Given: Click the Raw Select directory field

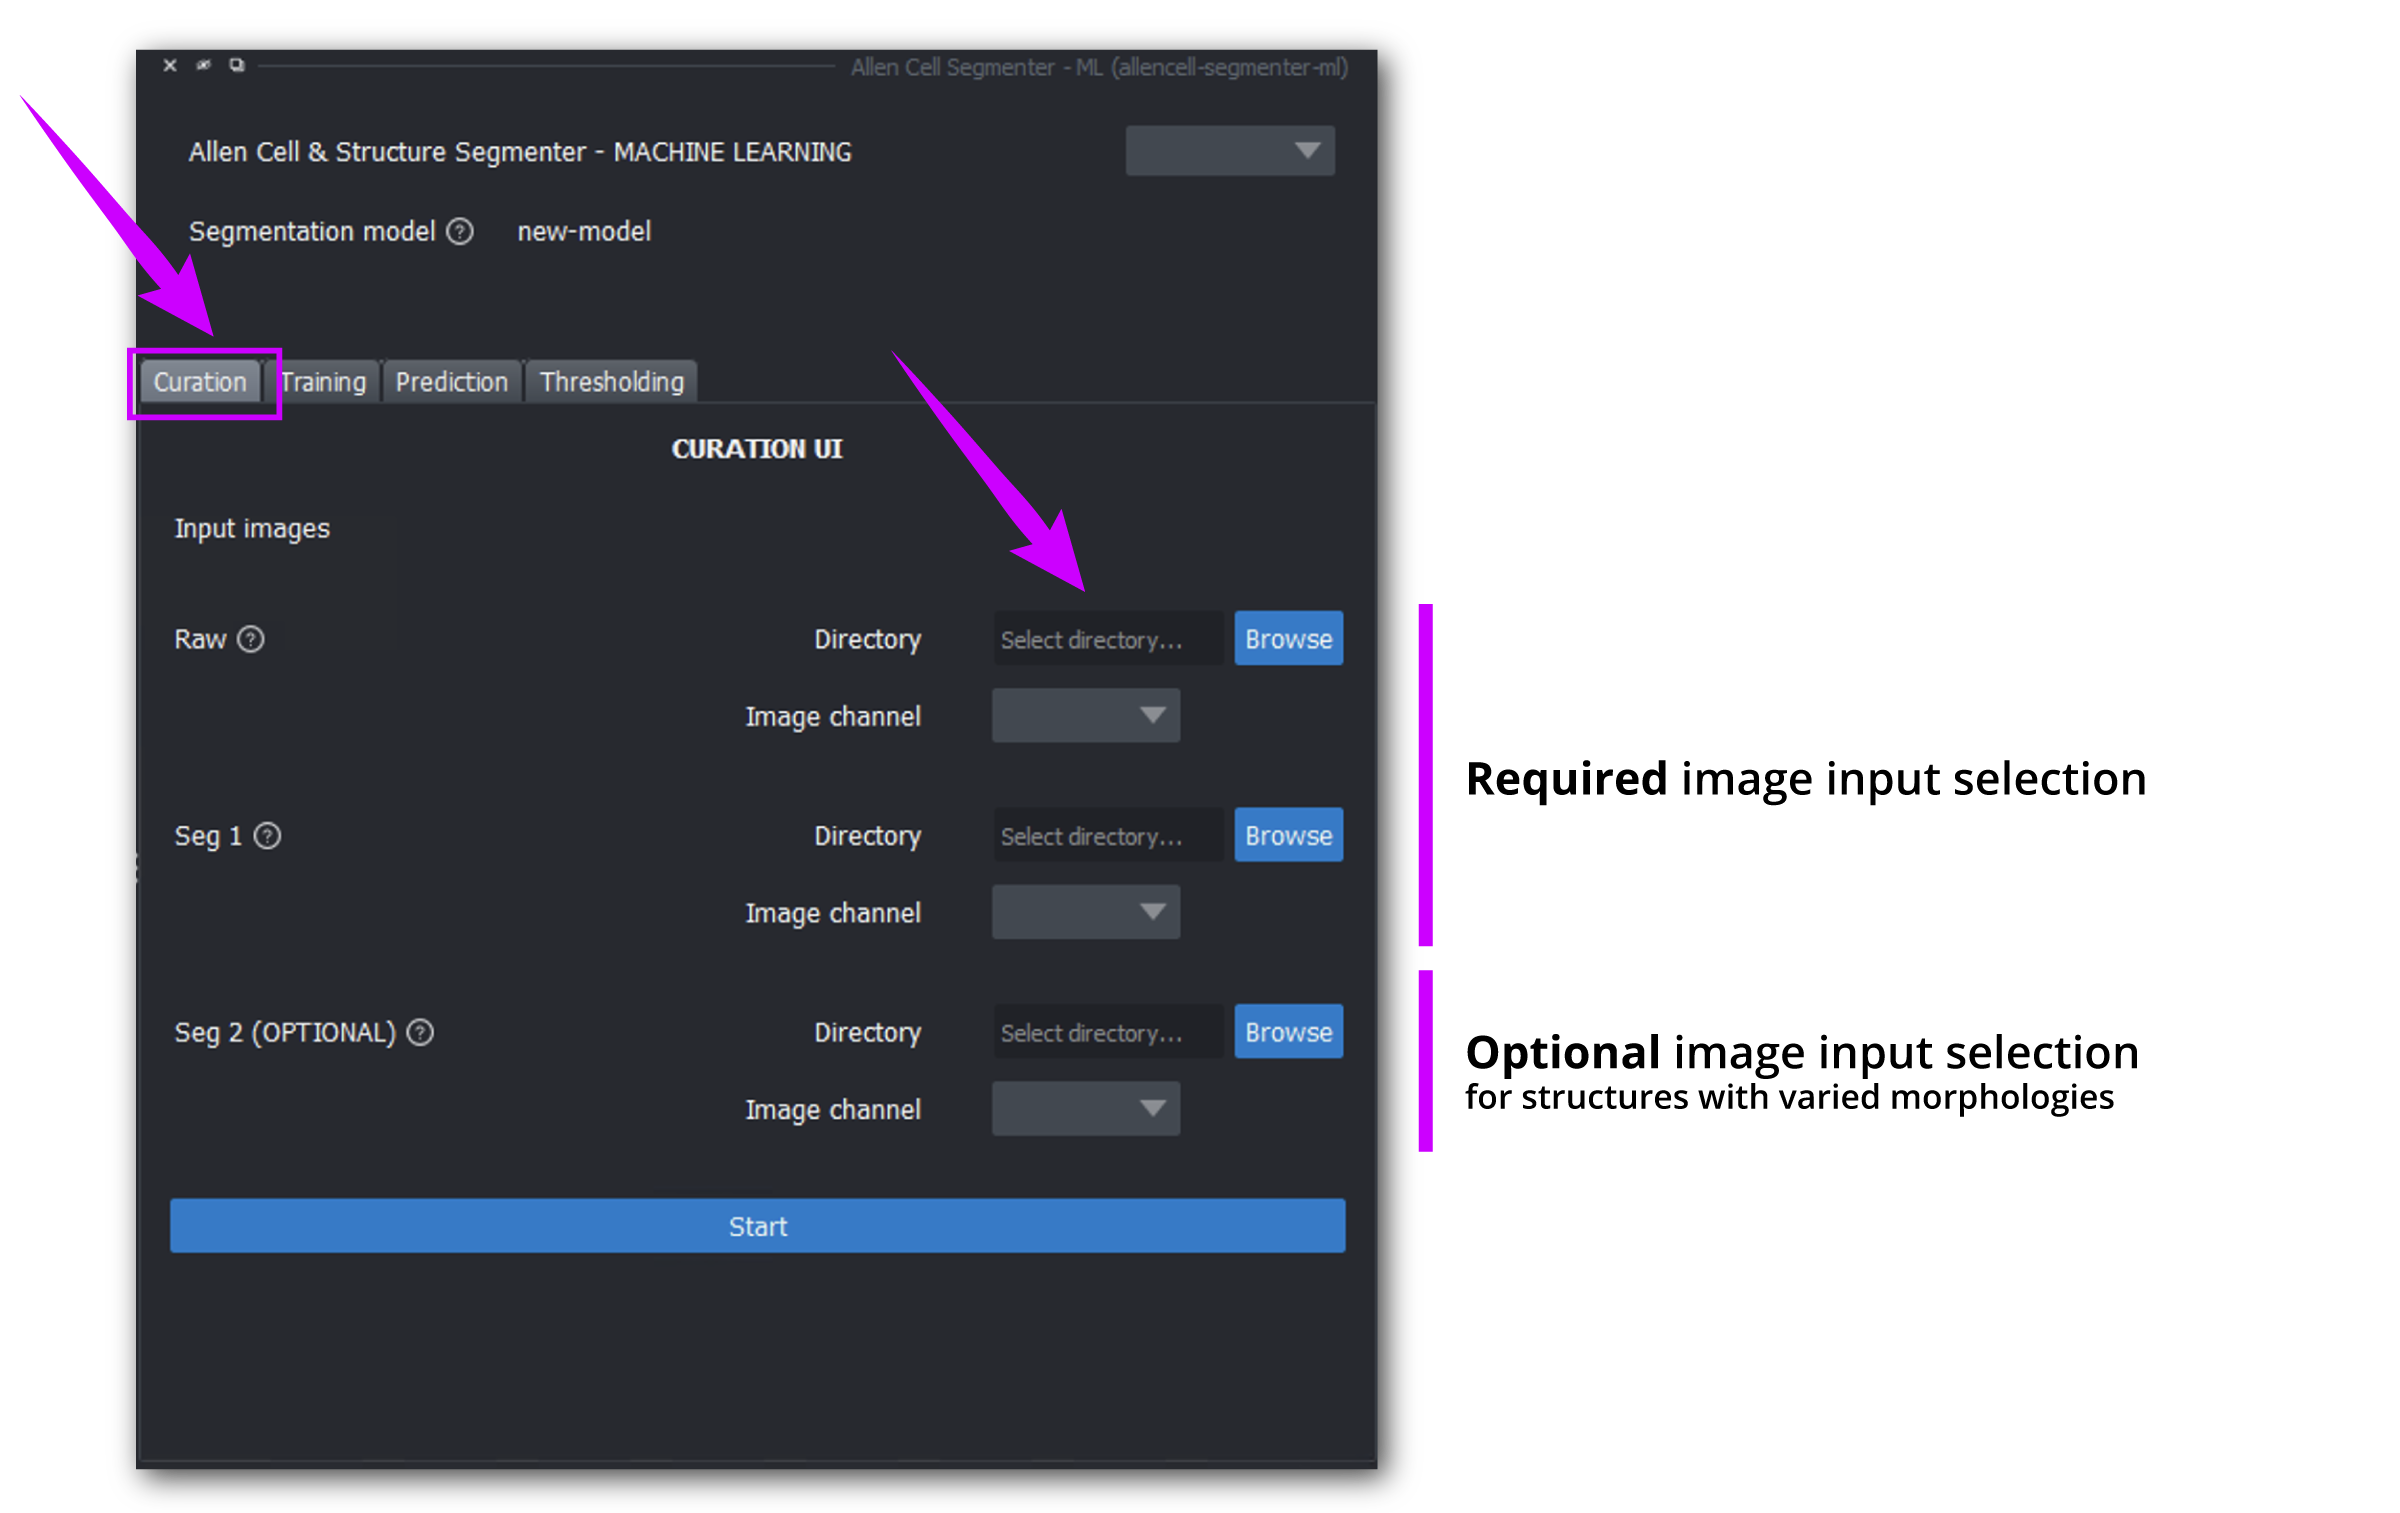Looking at the screenshot, I should point(1108,638).
